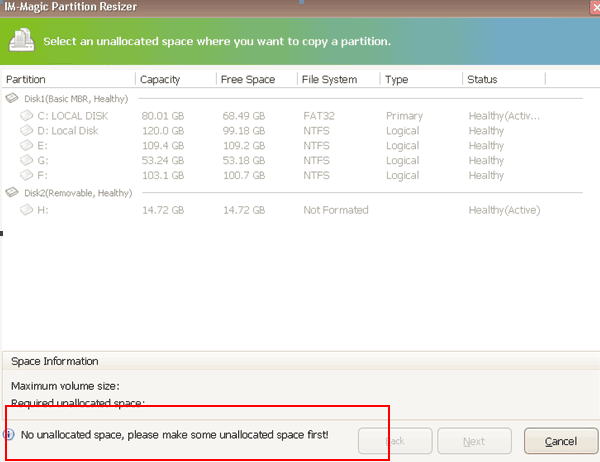
Task: Click the 103.1 GB capacity value
Action: point(163,175)
